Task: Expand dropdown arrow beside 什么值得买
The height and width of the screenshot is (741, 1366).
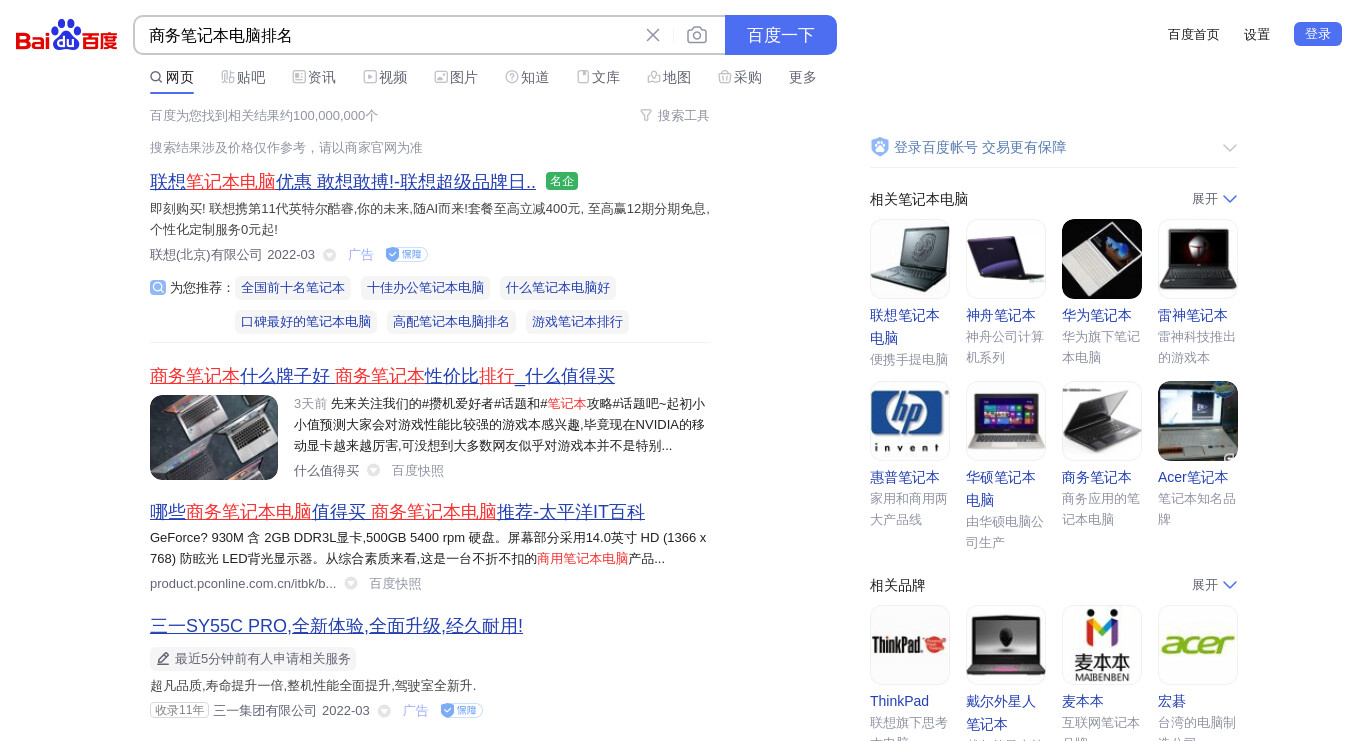Action: 373,471
